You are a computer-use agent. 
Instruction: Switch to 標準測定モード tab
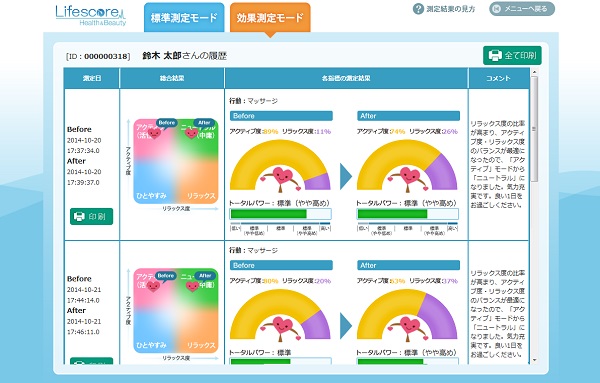click(184, 18)
